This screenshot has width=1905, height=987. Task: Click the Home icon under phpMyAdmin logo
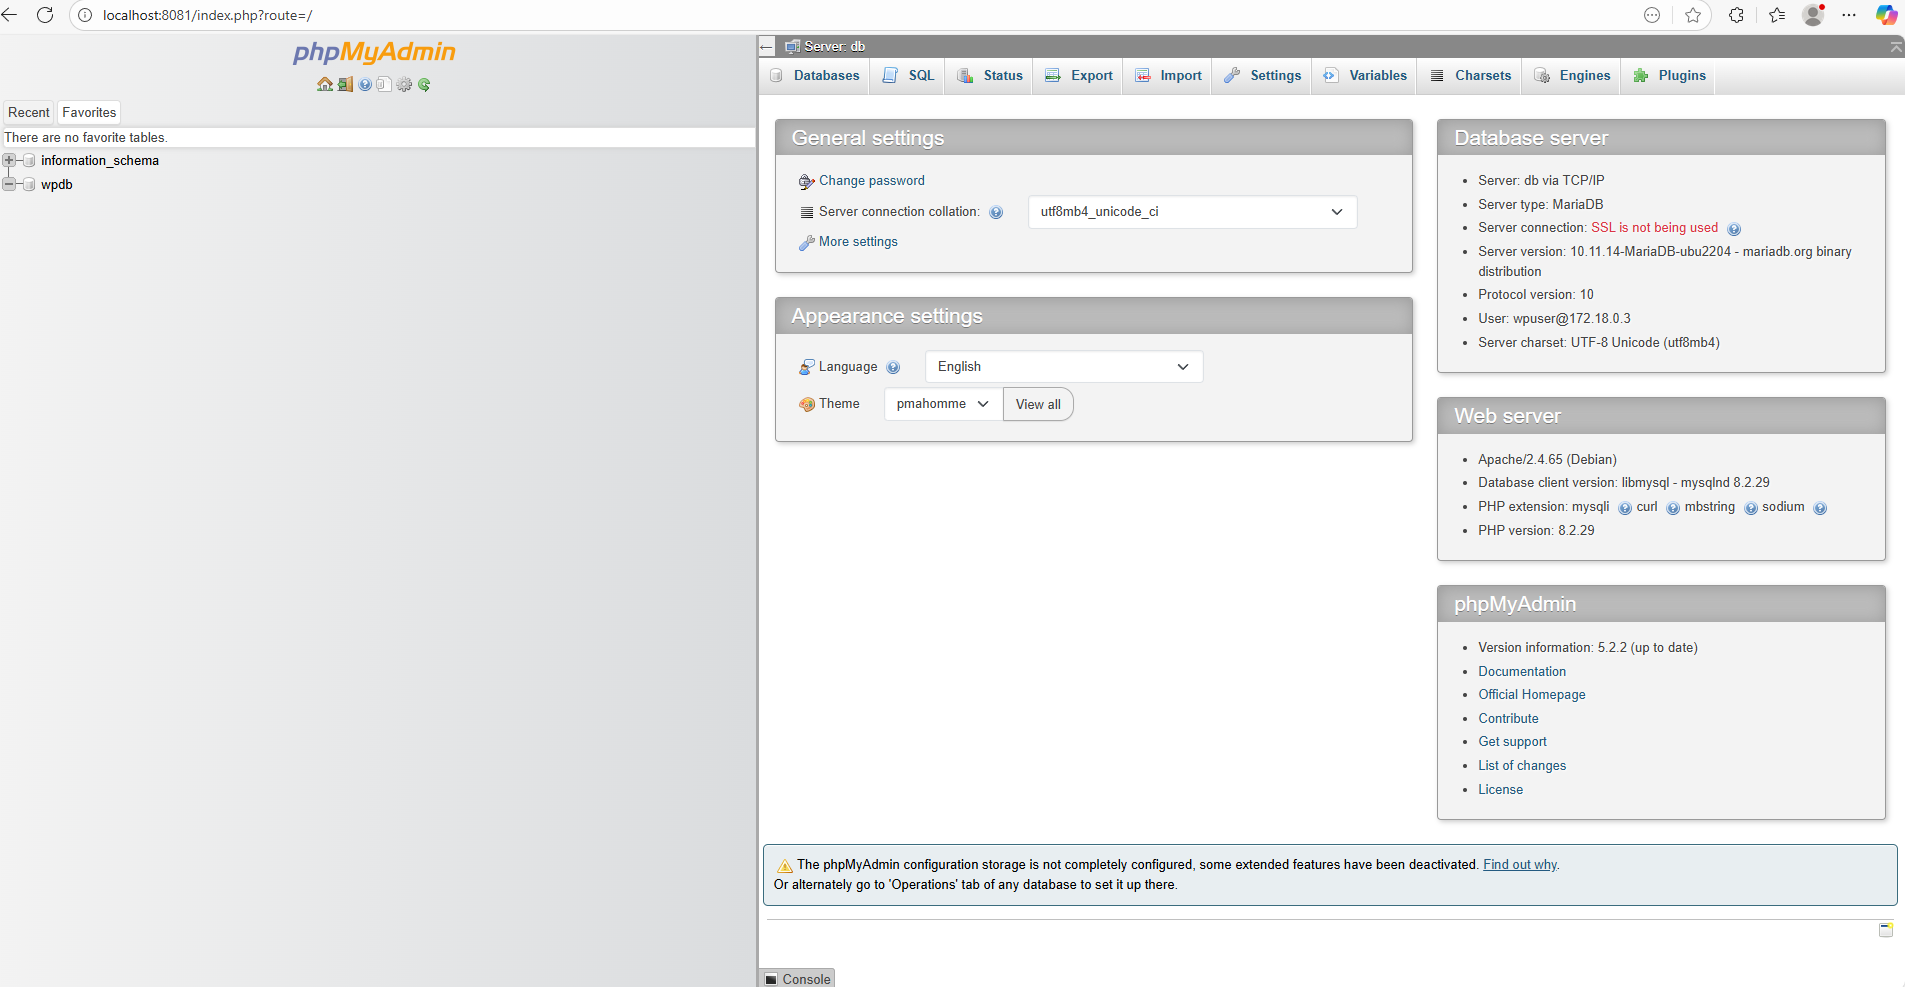point(325,85)
